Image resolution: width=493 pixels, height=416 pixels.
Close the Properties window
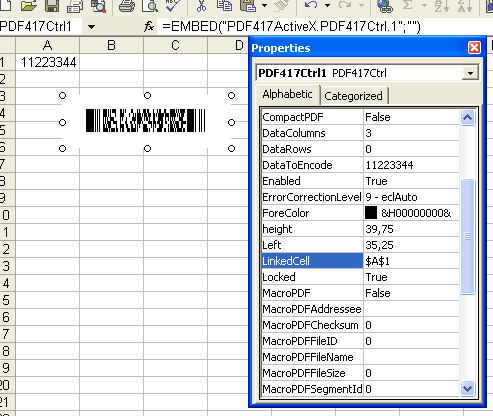click(x=474, y=48)
